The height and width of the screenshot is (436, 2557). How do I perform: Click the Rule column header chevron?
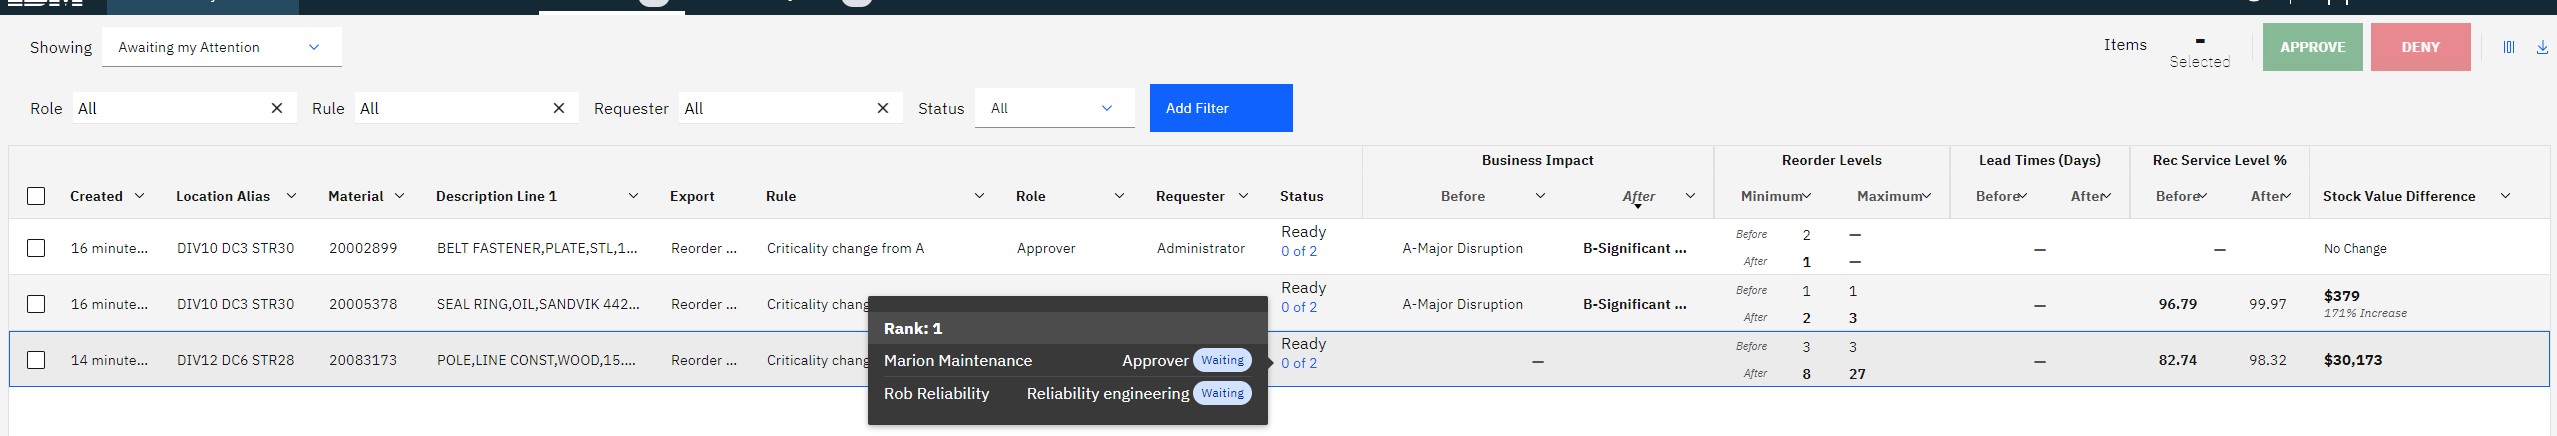point(979,196)
